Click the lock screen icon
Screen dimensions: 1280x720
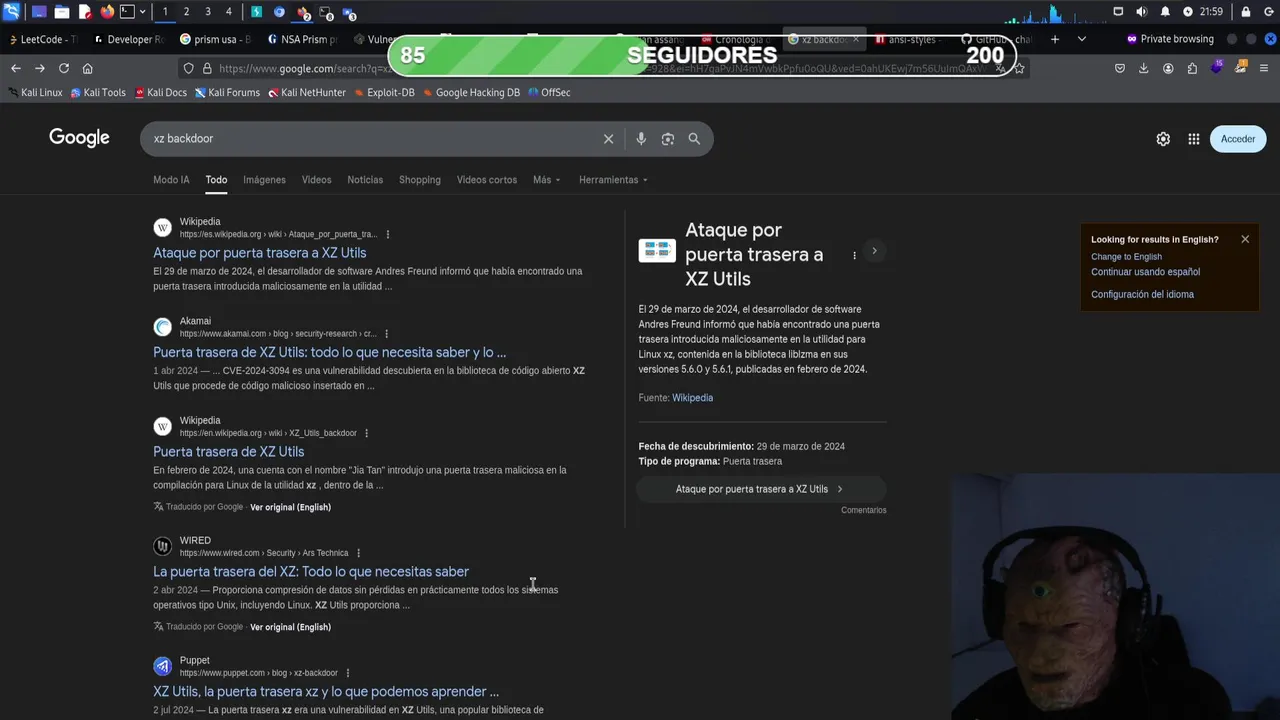1245,12
